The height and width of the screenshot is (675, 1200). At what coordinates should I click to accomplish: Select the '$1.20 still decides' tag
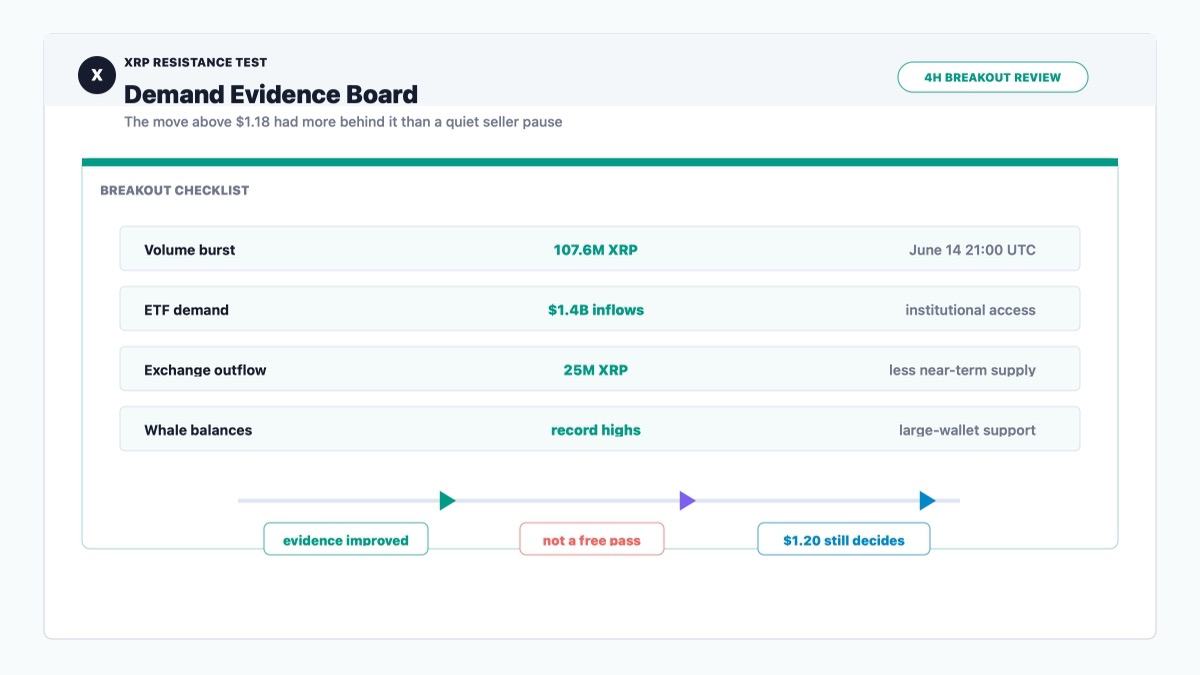(844, 540)
